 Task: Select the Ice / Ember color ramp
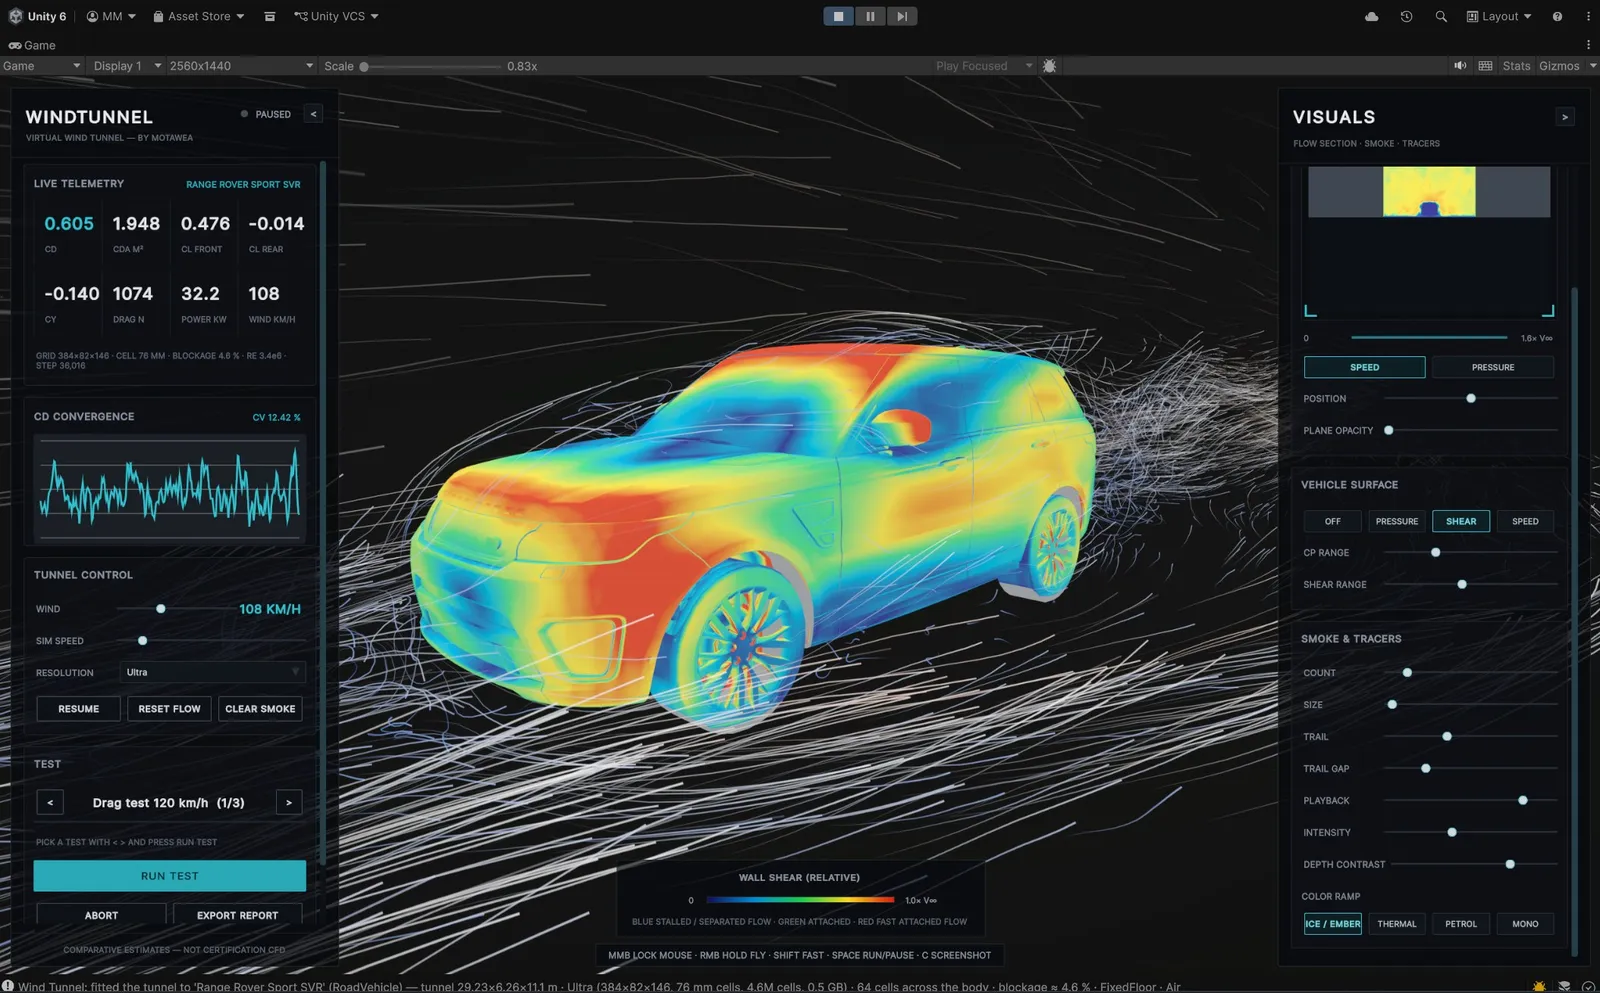[x=1333, y=924]
